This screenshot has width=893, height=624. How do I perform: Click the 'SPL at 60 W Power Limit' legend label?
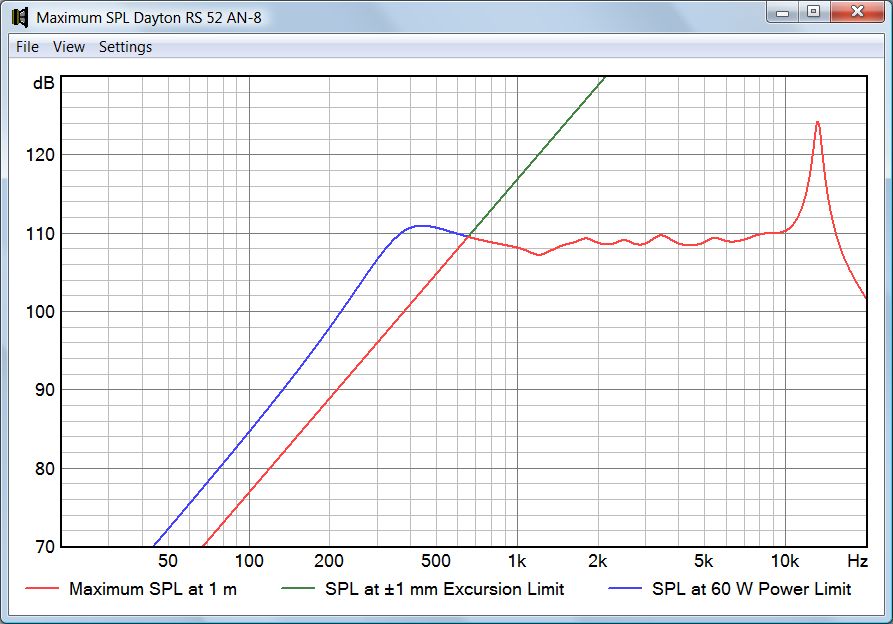coord(752,589)
